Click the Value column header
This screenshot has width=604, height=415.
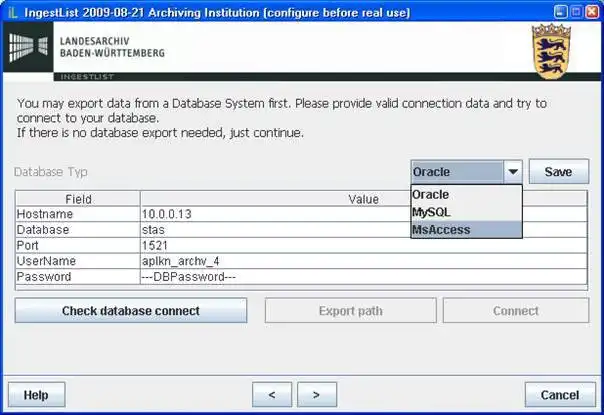click(364, 199)
